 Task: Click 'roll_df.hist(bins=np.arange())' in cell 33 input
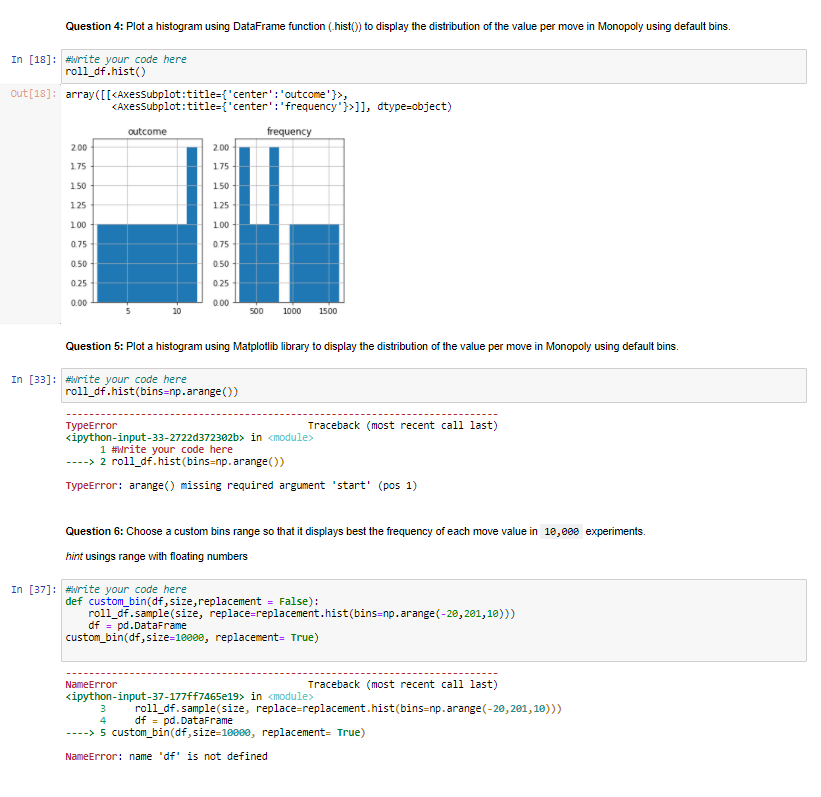(152, 392)
